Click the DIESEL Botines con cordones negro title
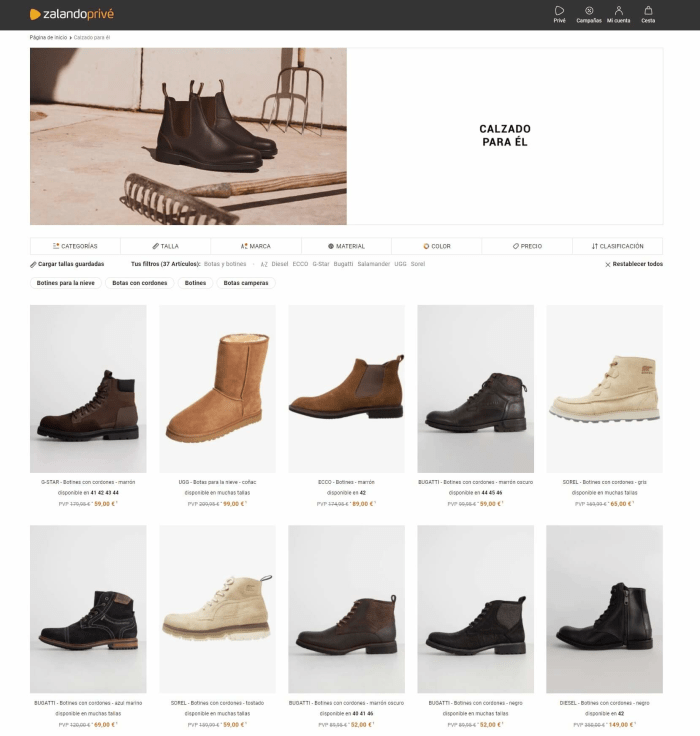700x736 pixels. (x=605, y=703)
